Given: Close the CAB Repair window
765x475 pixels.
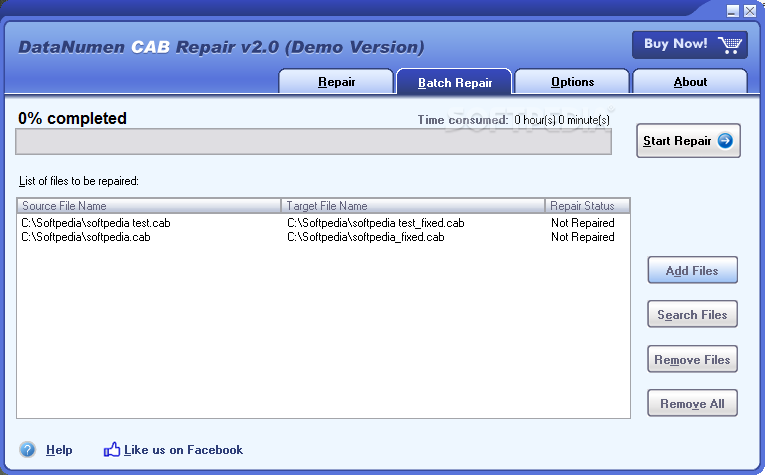Looking at the screenshot, I should pyautogui.click(x=750, y=11).
